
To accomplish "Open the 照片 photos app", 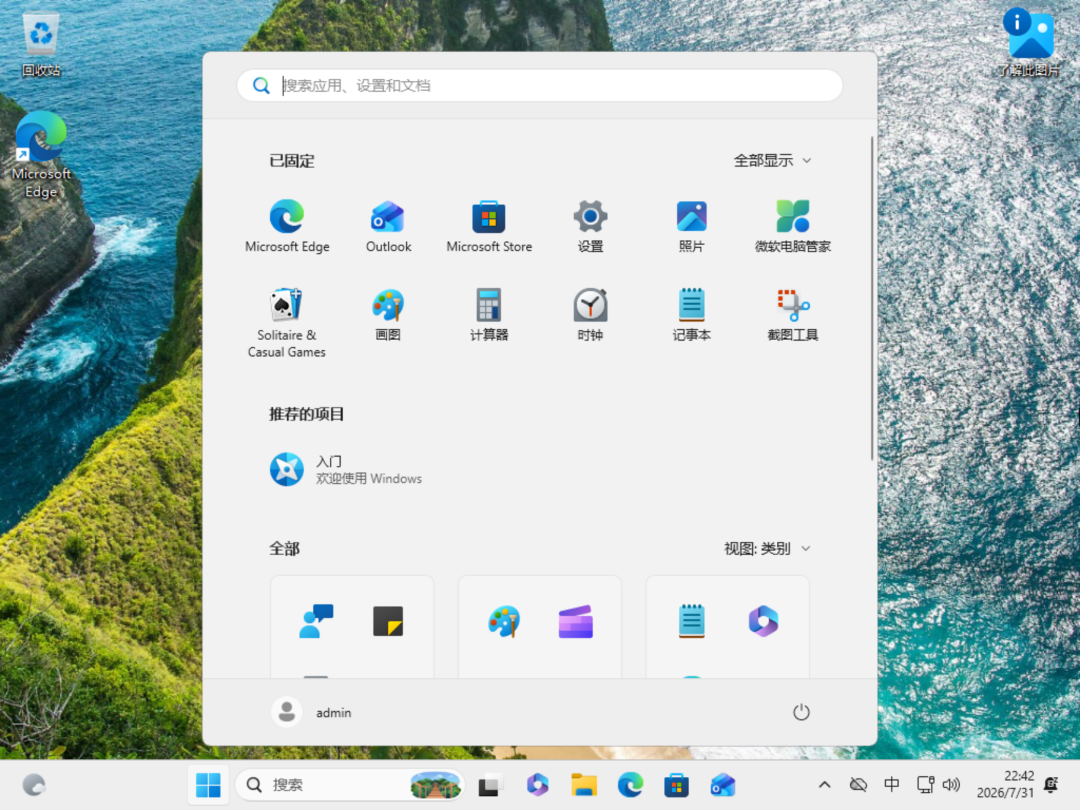I will pyautogui.click(x=691, y=227).
